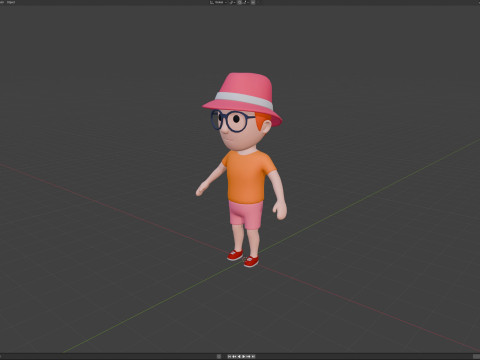Jump to the first frame of playback

229,357
